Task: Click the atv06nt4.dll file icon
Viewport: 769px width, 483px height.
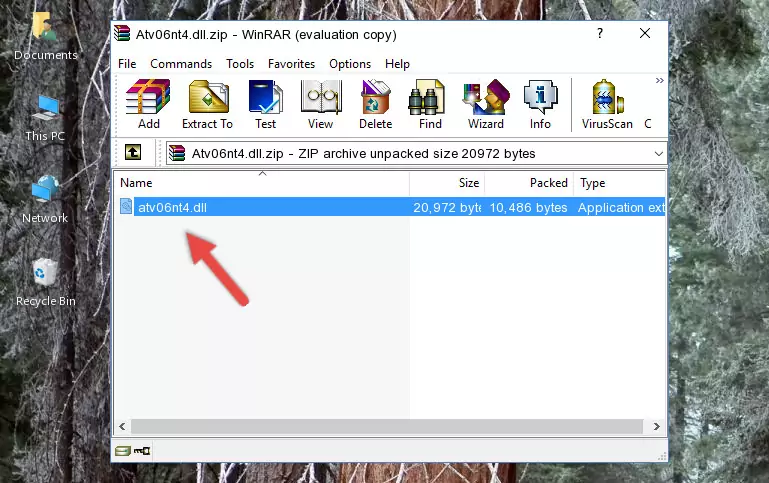Action: click(126, 206)
